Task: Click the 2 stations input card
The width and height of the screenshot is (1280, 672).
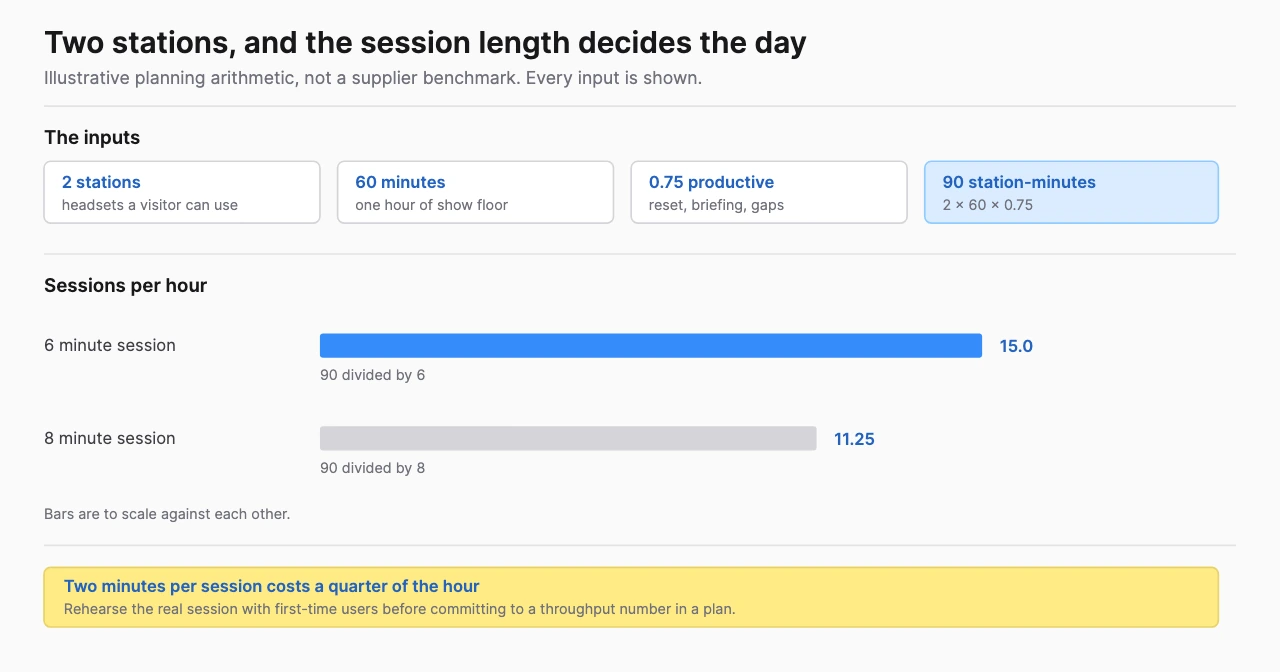Action: (x=182, y=192)
